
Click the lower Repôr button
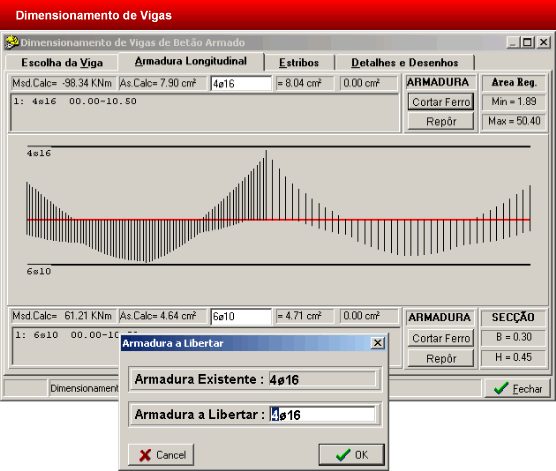[x=441, y=359]
